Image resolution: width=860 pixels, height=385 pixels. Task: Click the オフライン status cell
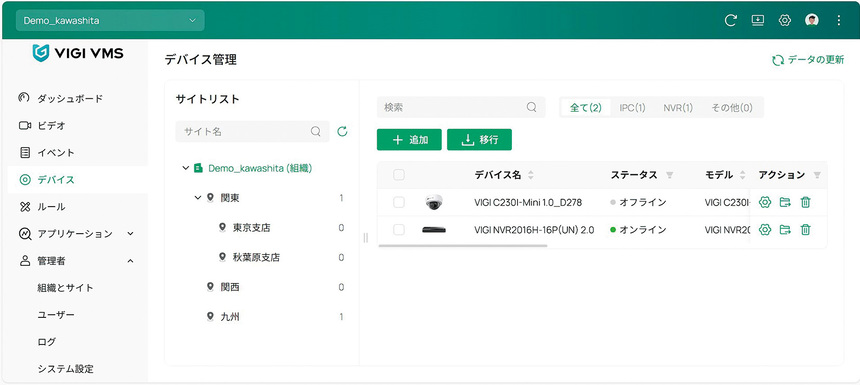click(638, 202)
